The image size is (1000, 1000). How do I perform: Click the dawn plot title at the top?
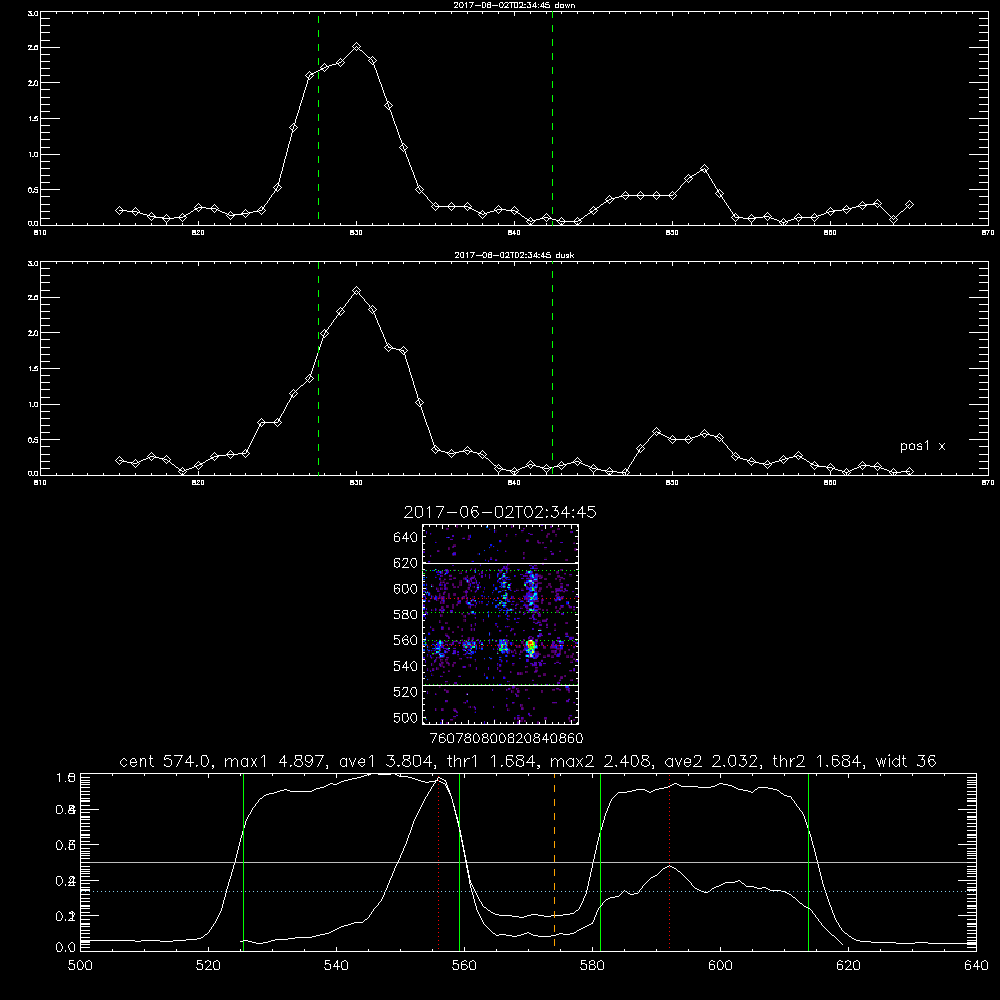point(514,5)
